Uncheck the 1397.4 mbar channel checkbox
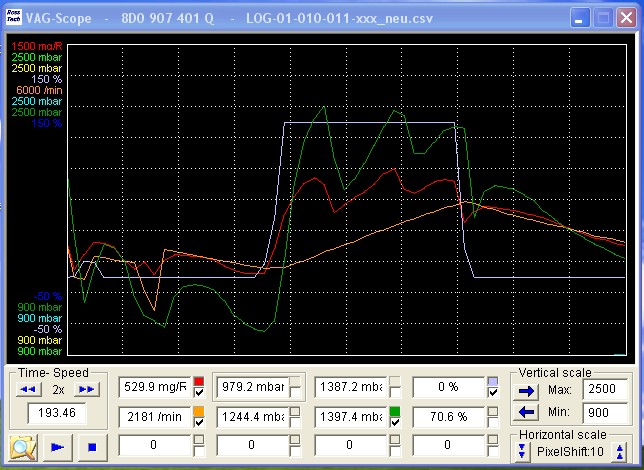644x470 pixels. point(395,422)
